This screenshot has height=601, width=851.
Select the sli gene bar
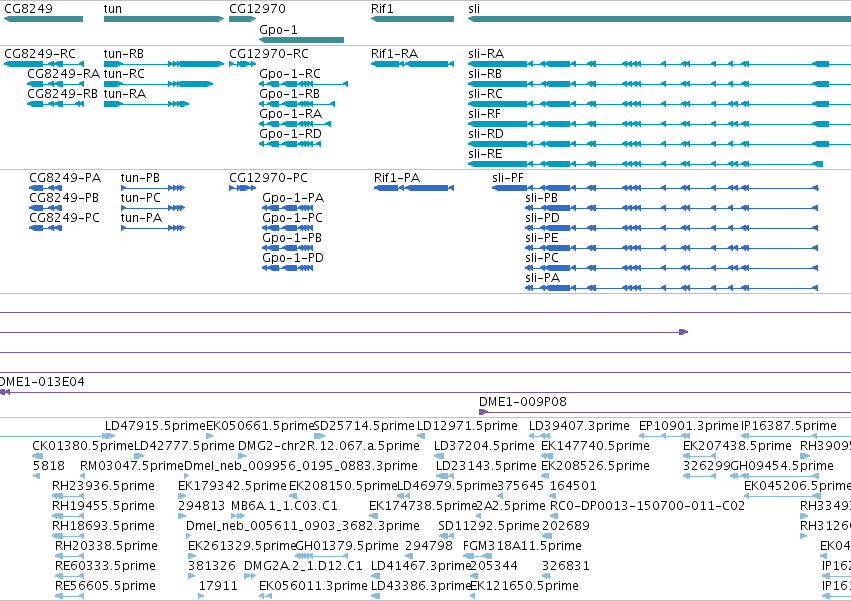pos(659,19)
